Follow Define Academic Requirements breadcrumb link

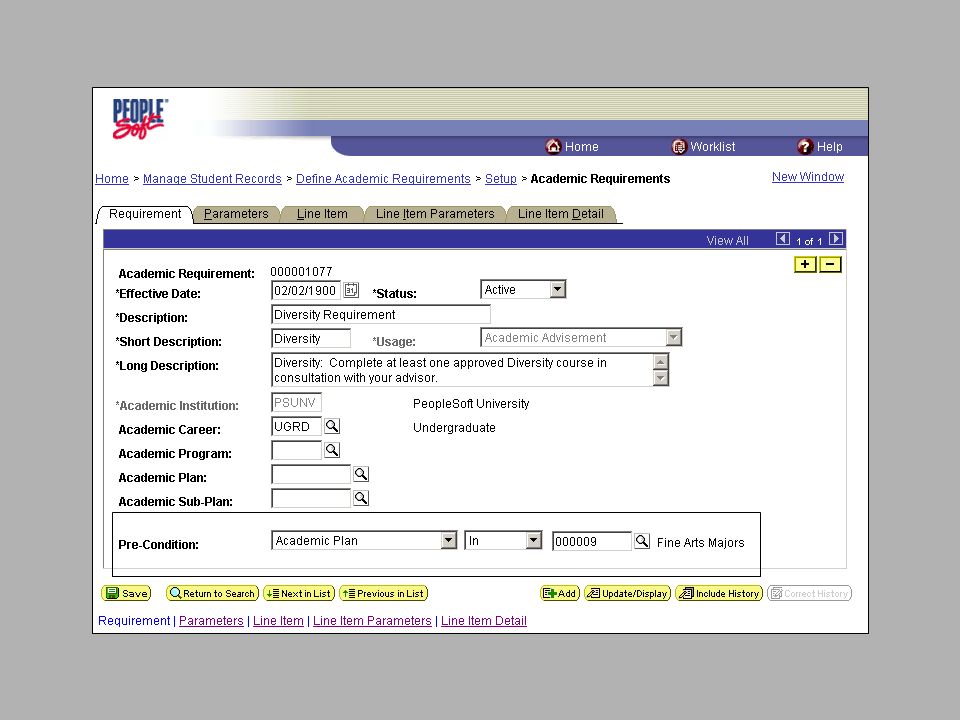pos(383,179)
